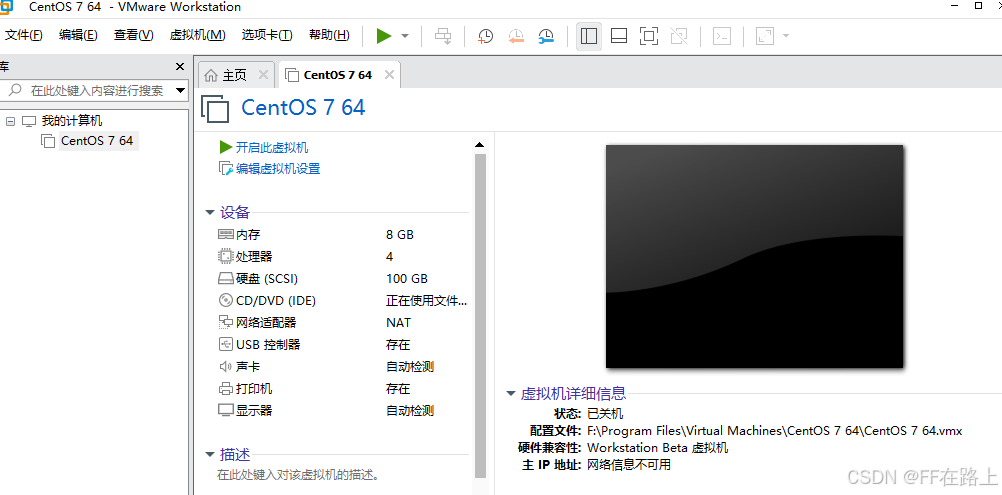
Task: Click the 硬盘 (SCSI) disk icon
Action: tap(226, 278)
